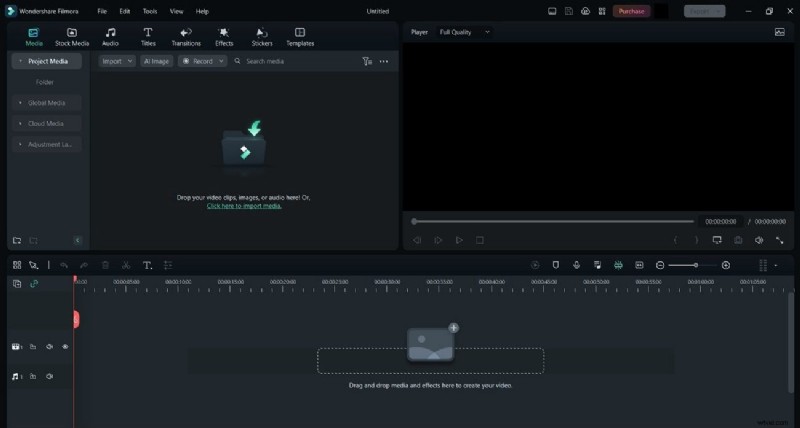
Task: Add a new folder in media panel
Action: pyautogui.click(x=17, y=240)
